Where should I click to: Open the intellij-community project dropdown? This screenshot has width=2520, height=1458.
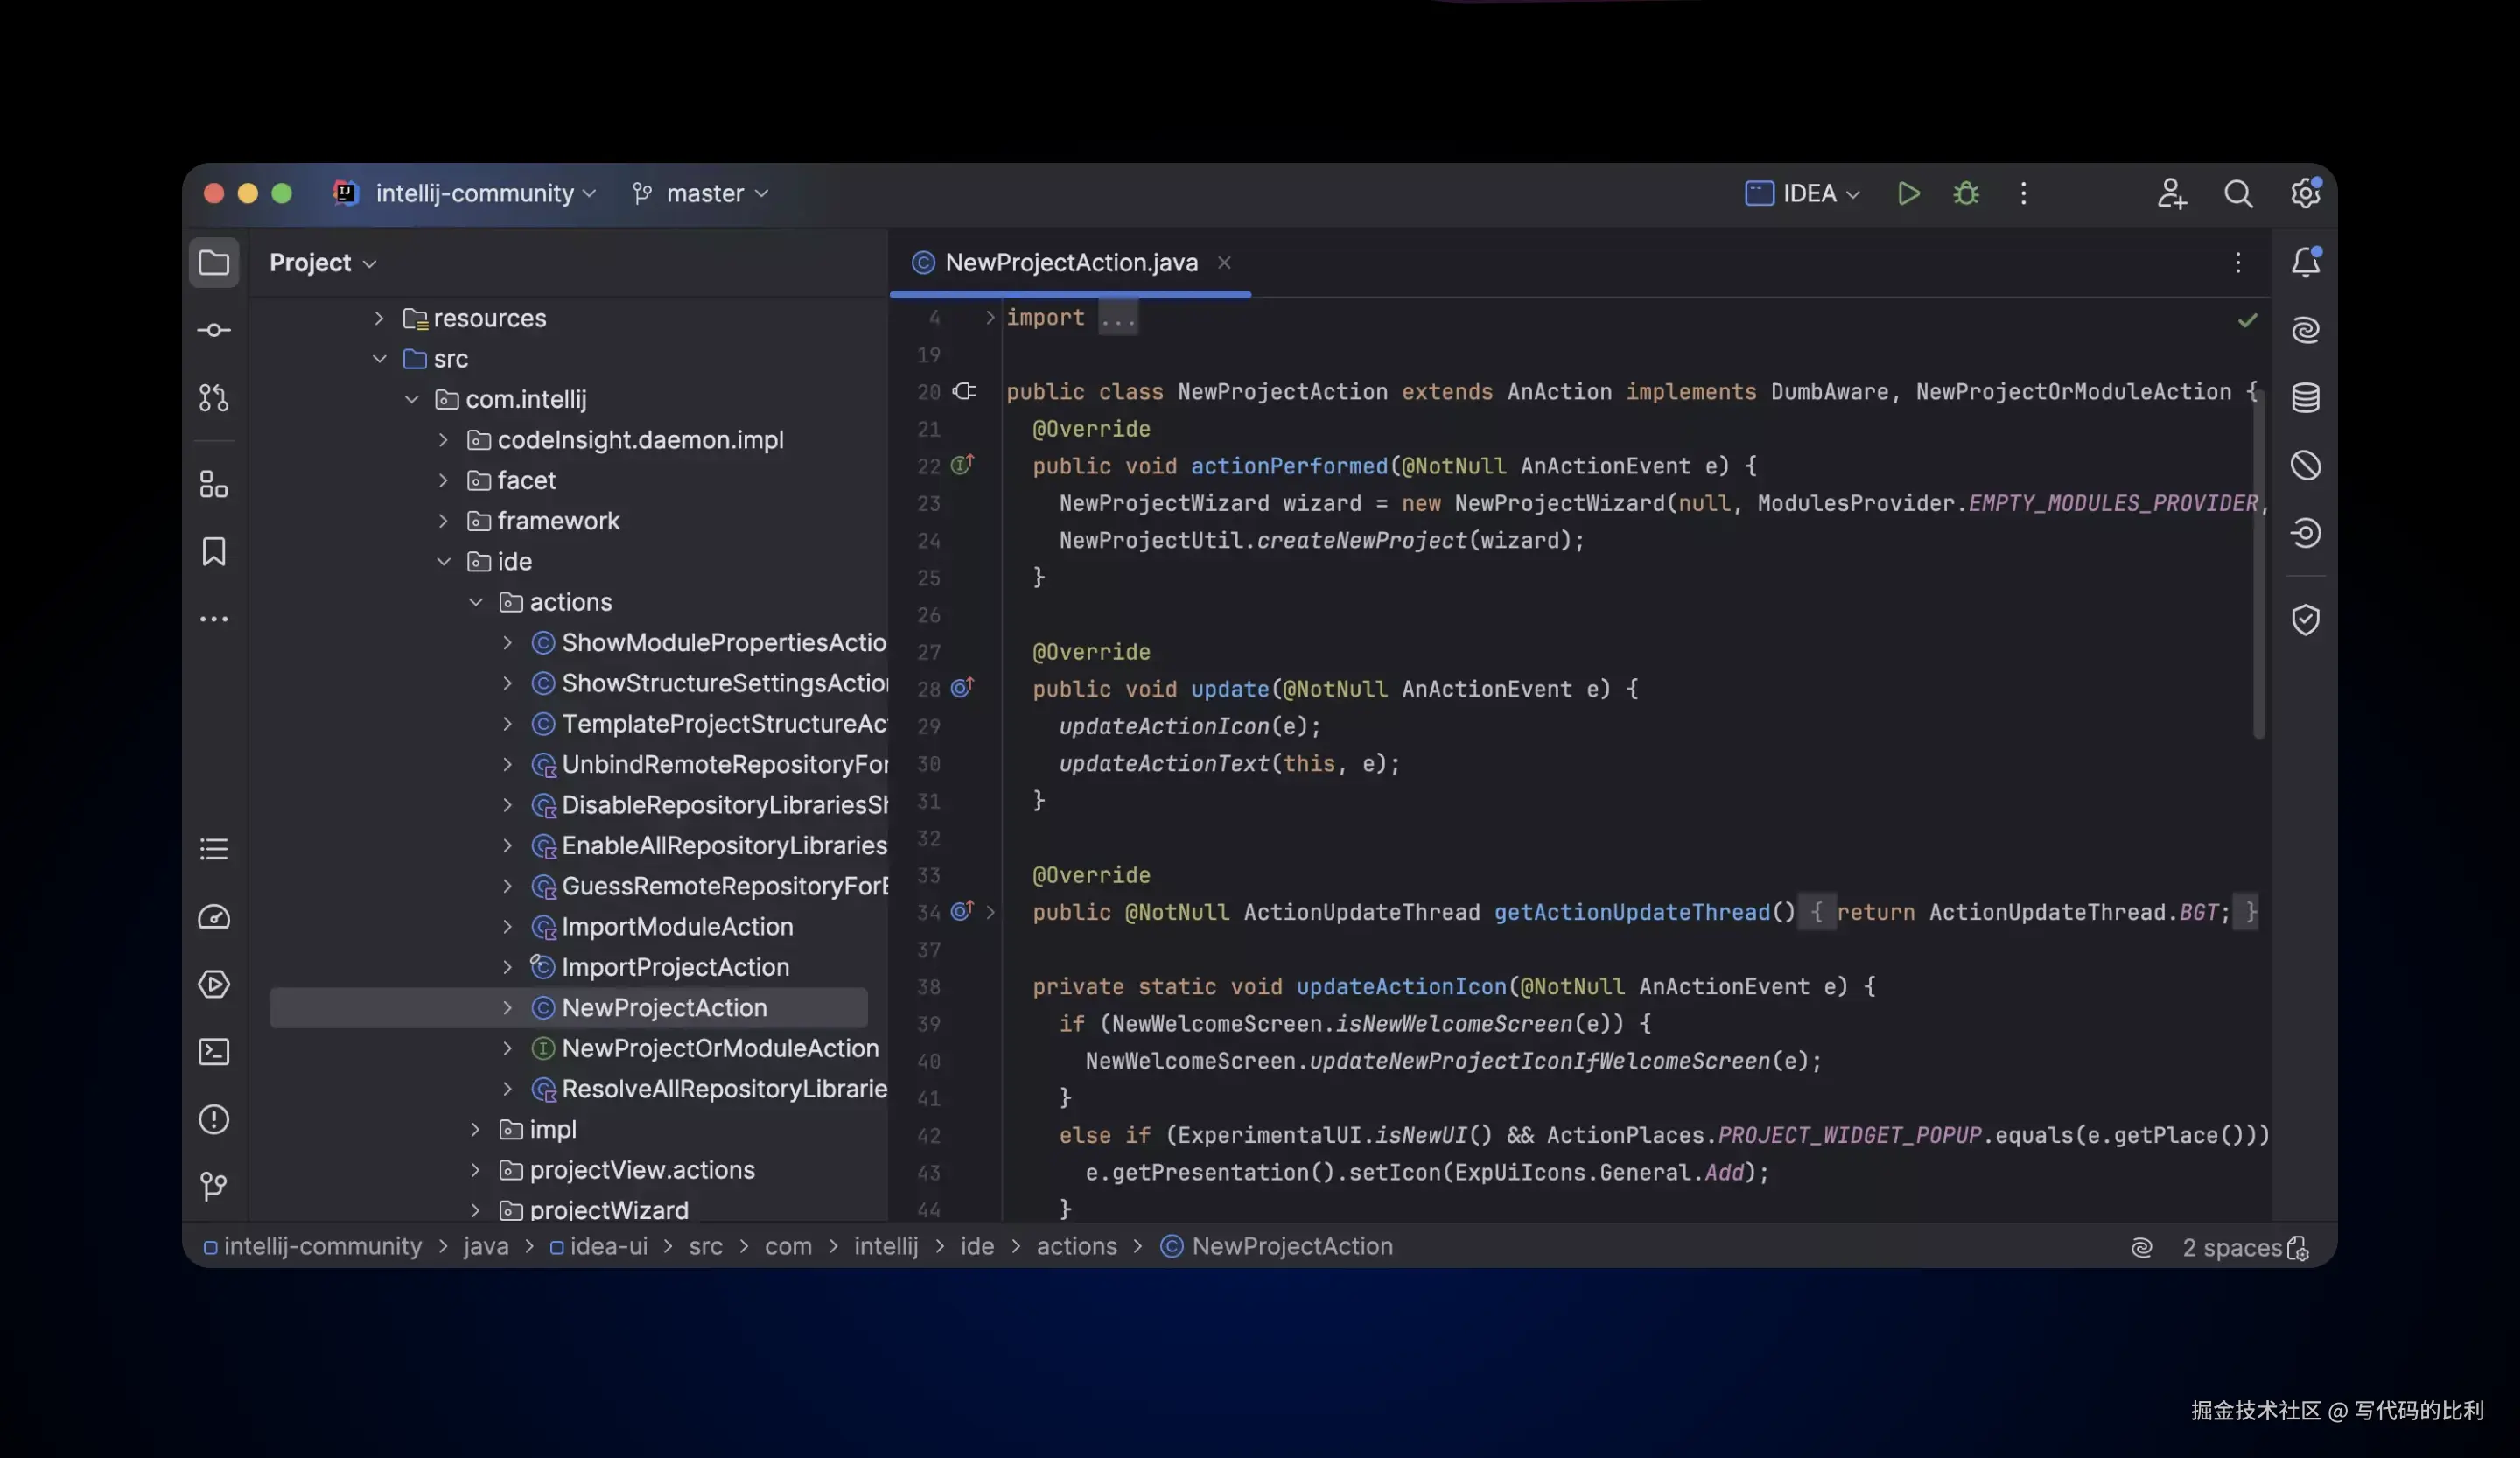coord(475,193)
